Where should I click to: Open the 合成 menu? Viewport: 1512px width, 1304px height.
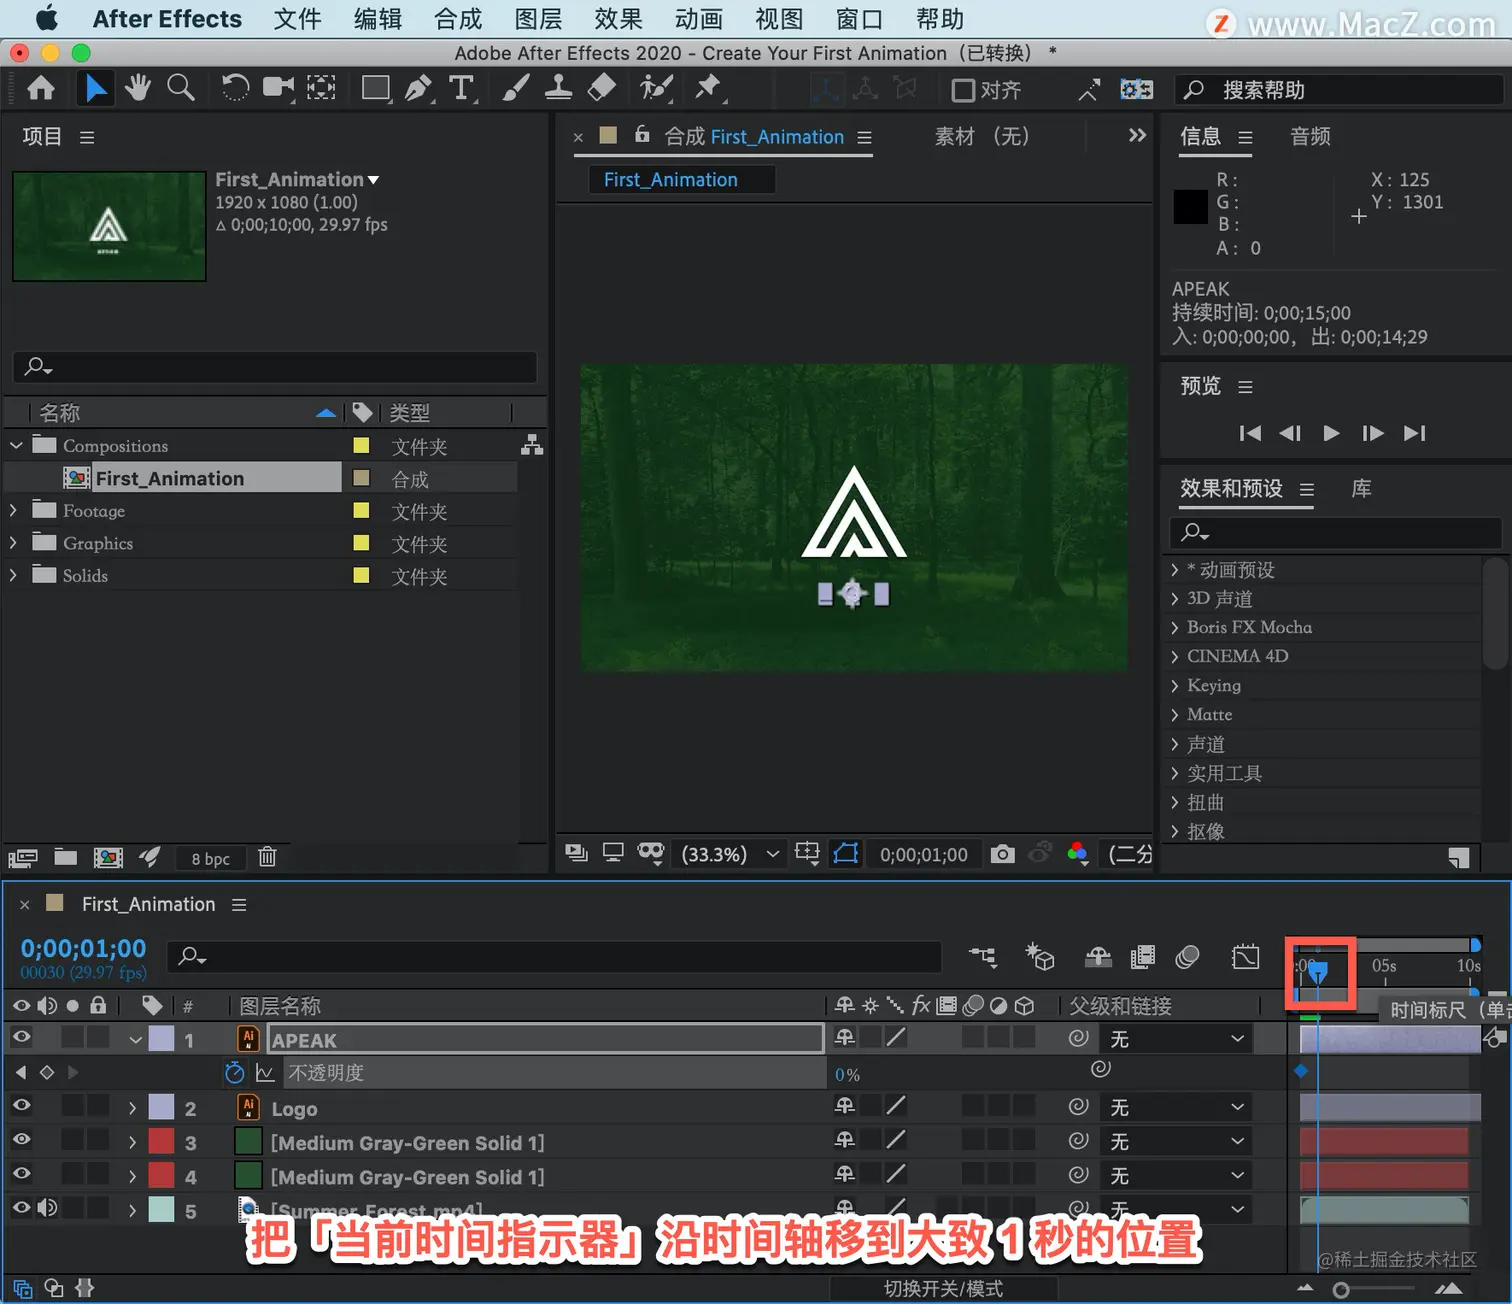458,19
